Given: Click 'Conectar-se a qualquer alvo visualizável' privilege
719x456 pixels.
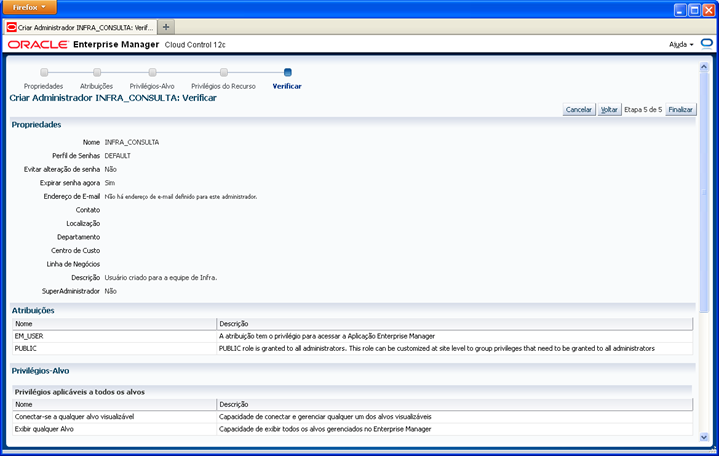Looking at the screenshot, I should click(x=74, y=417).
